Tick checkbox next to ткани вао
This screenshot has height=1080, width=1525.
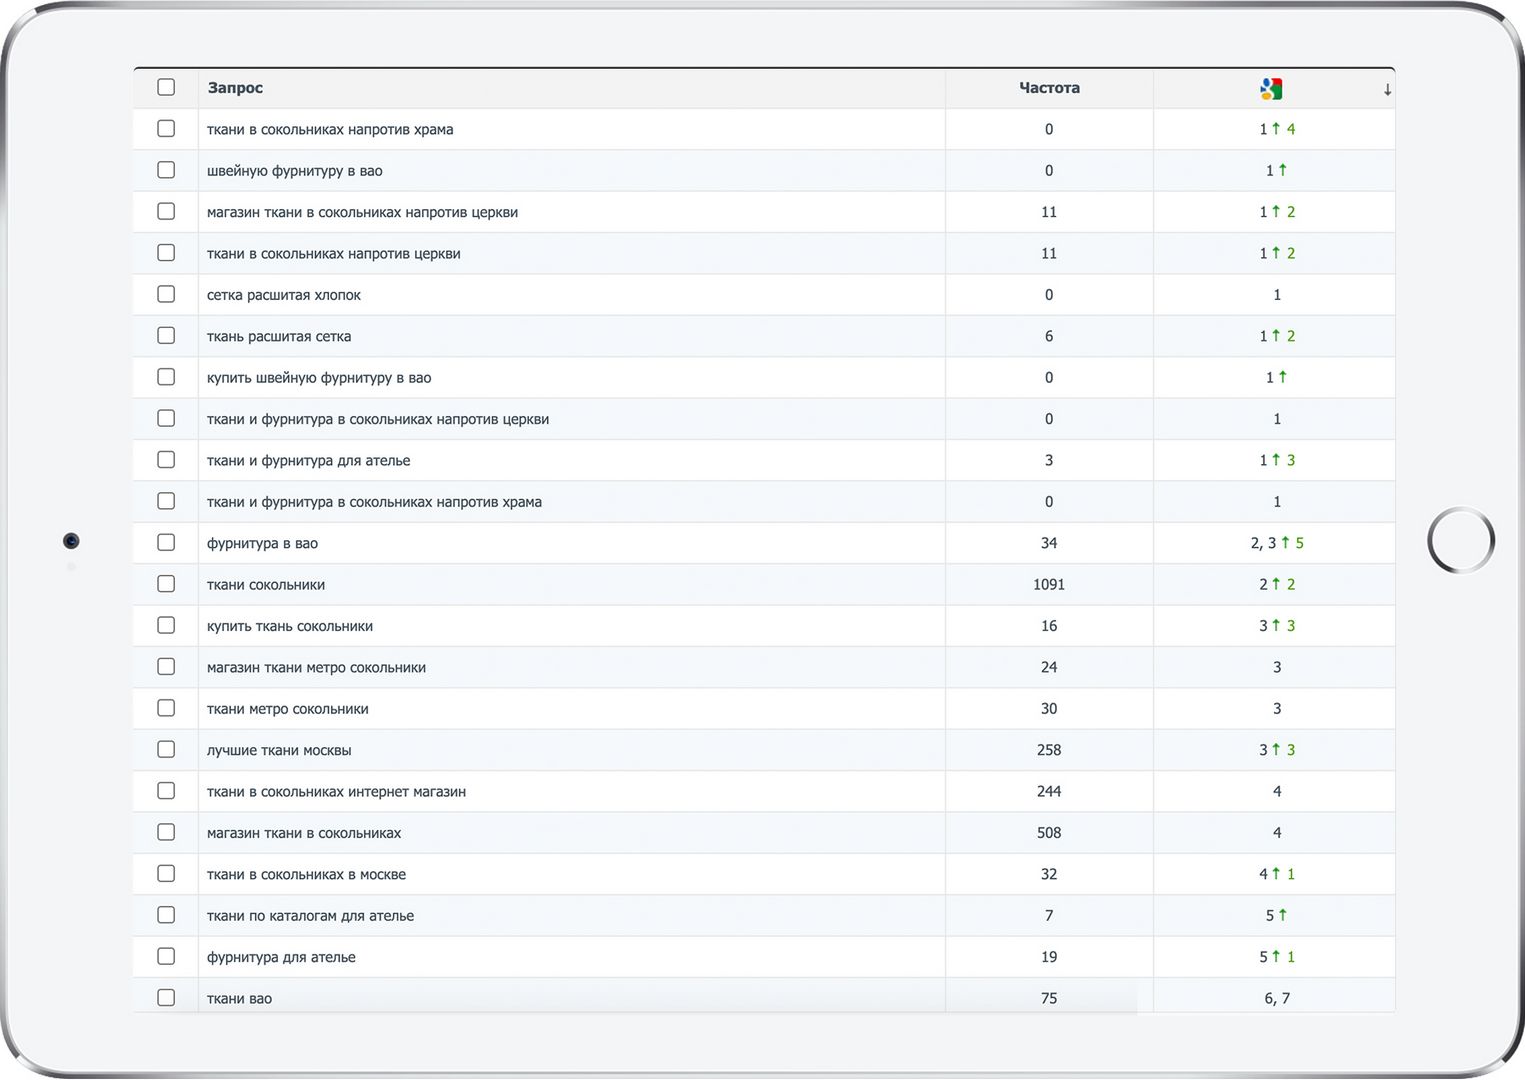point(166,998)
